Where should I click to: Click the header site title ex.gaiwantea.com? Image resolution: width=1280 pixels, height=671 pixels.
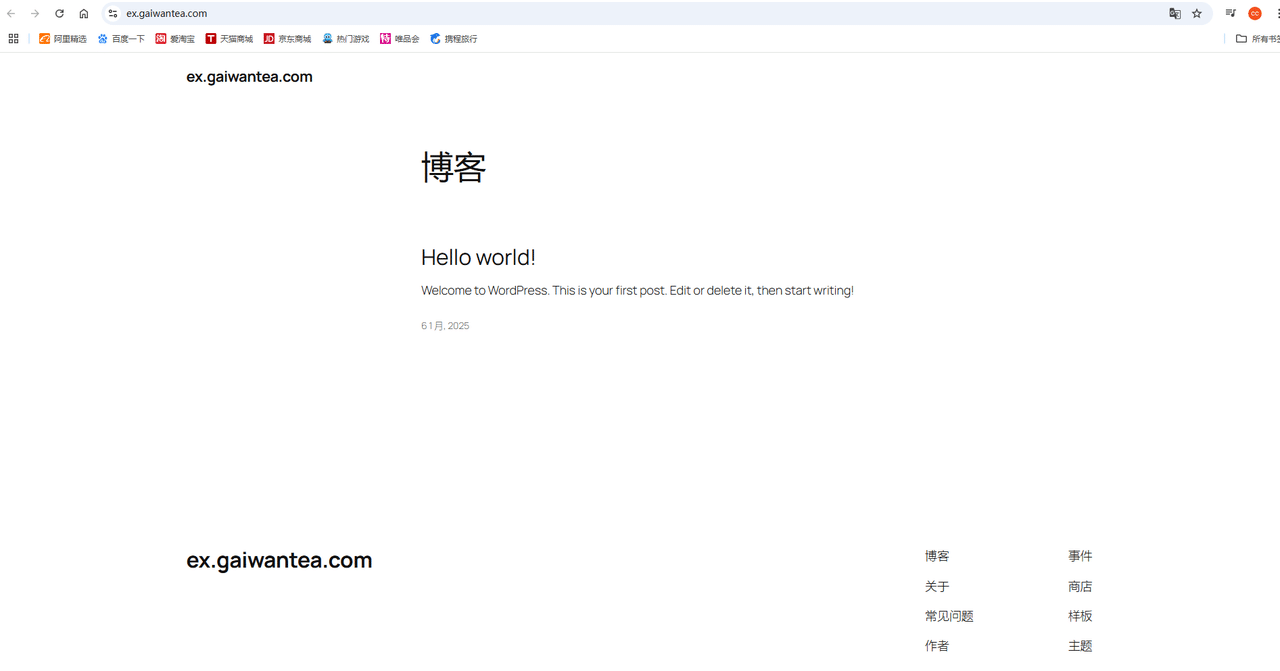249,77
